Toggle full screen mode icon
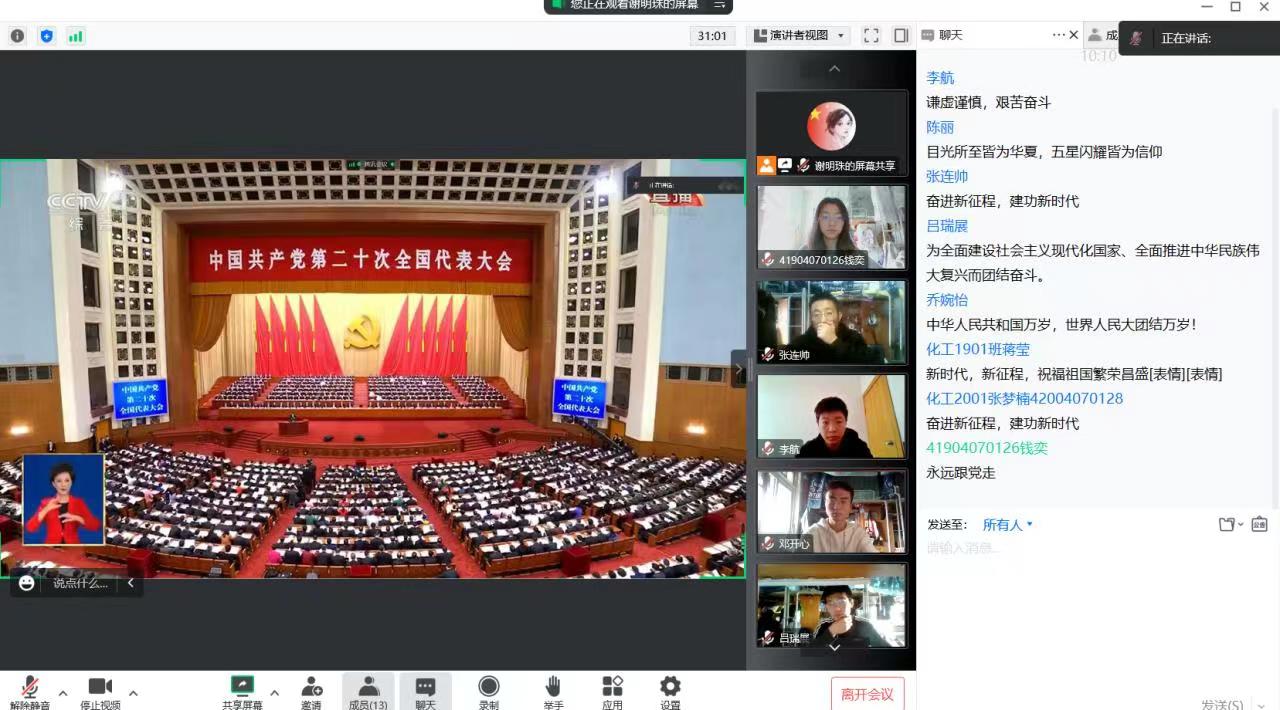 [871, 35]
